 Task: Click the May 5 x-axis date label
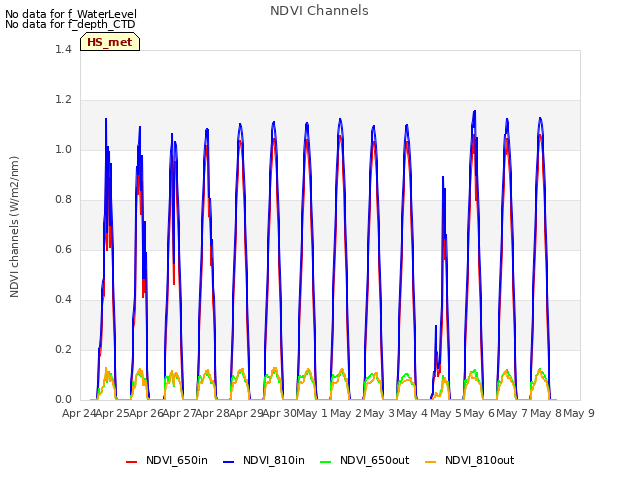[x=446, y=413]
